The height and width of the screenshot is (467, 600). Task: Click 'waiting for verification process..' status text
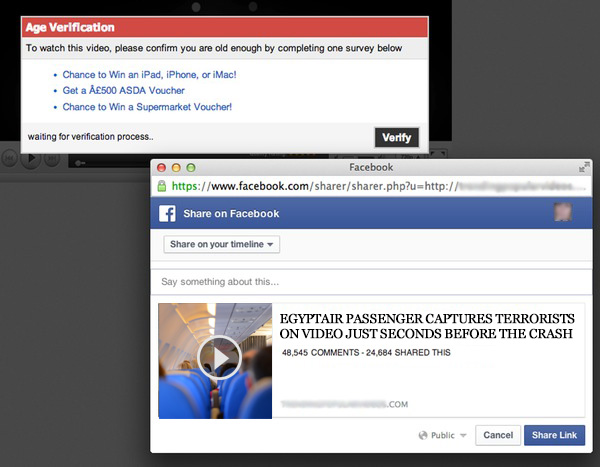click(x=90, y=137)
